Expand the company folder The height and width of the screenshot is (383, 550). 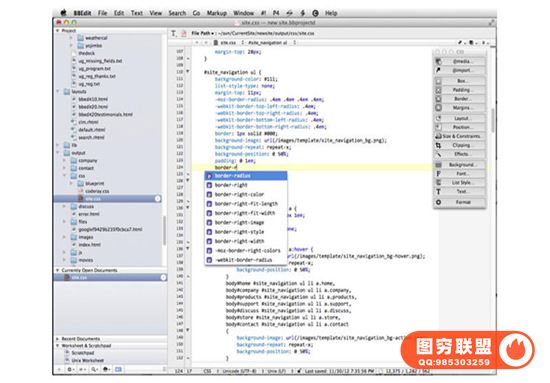pyautogui.click(x=65, y=161)
